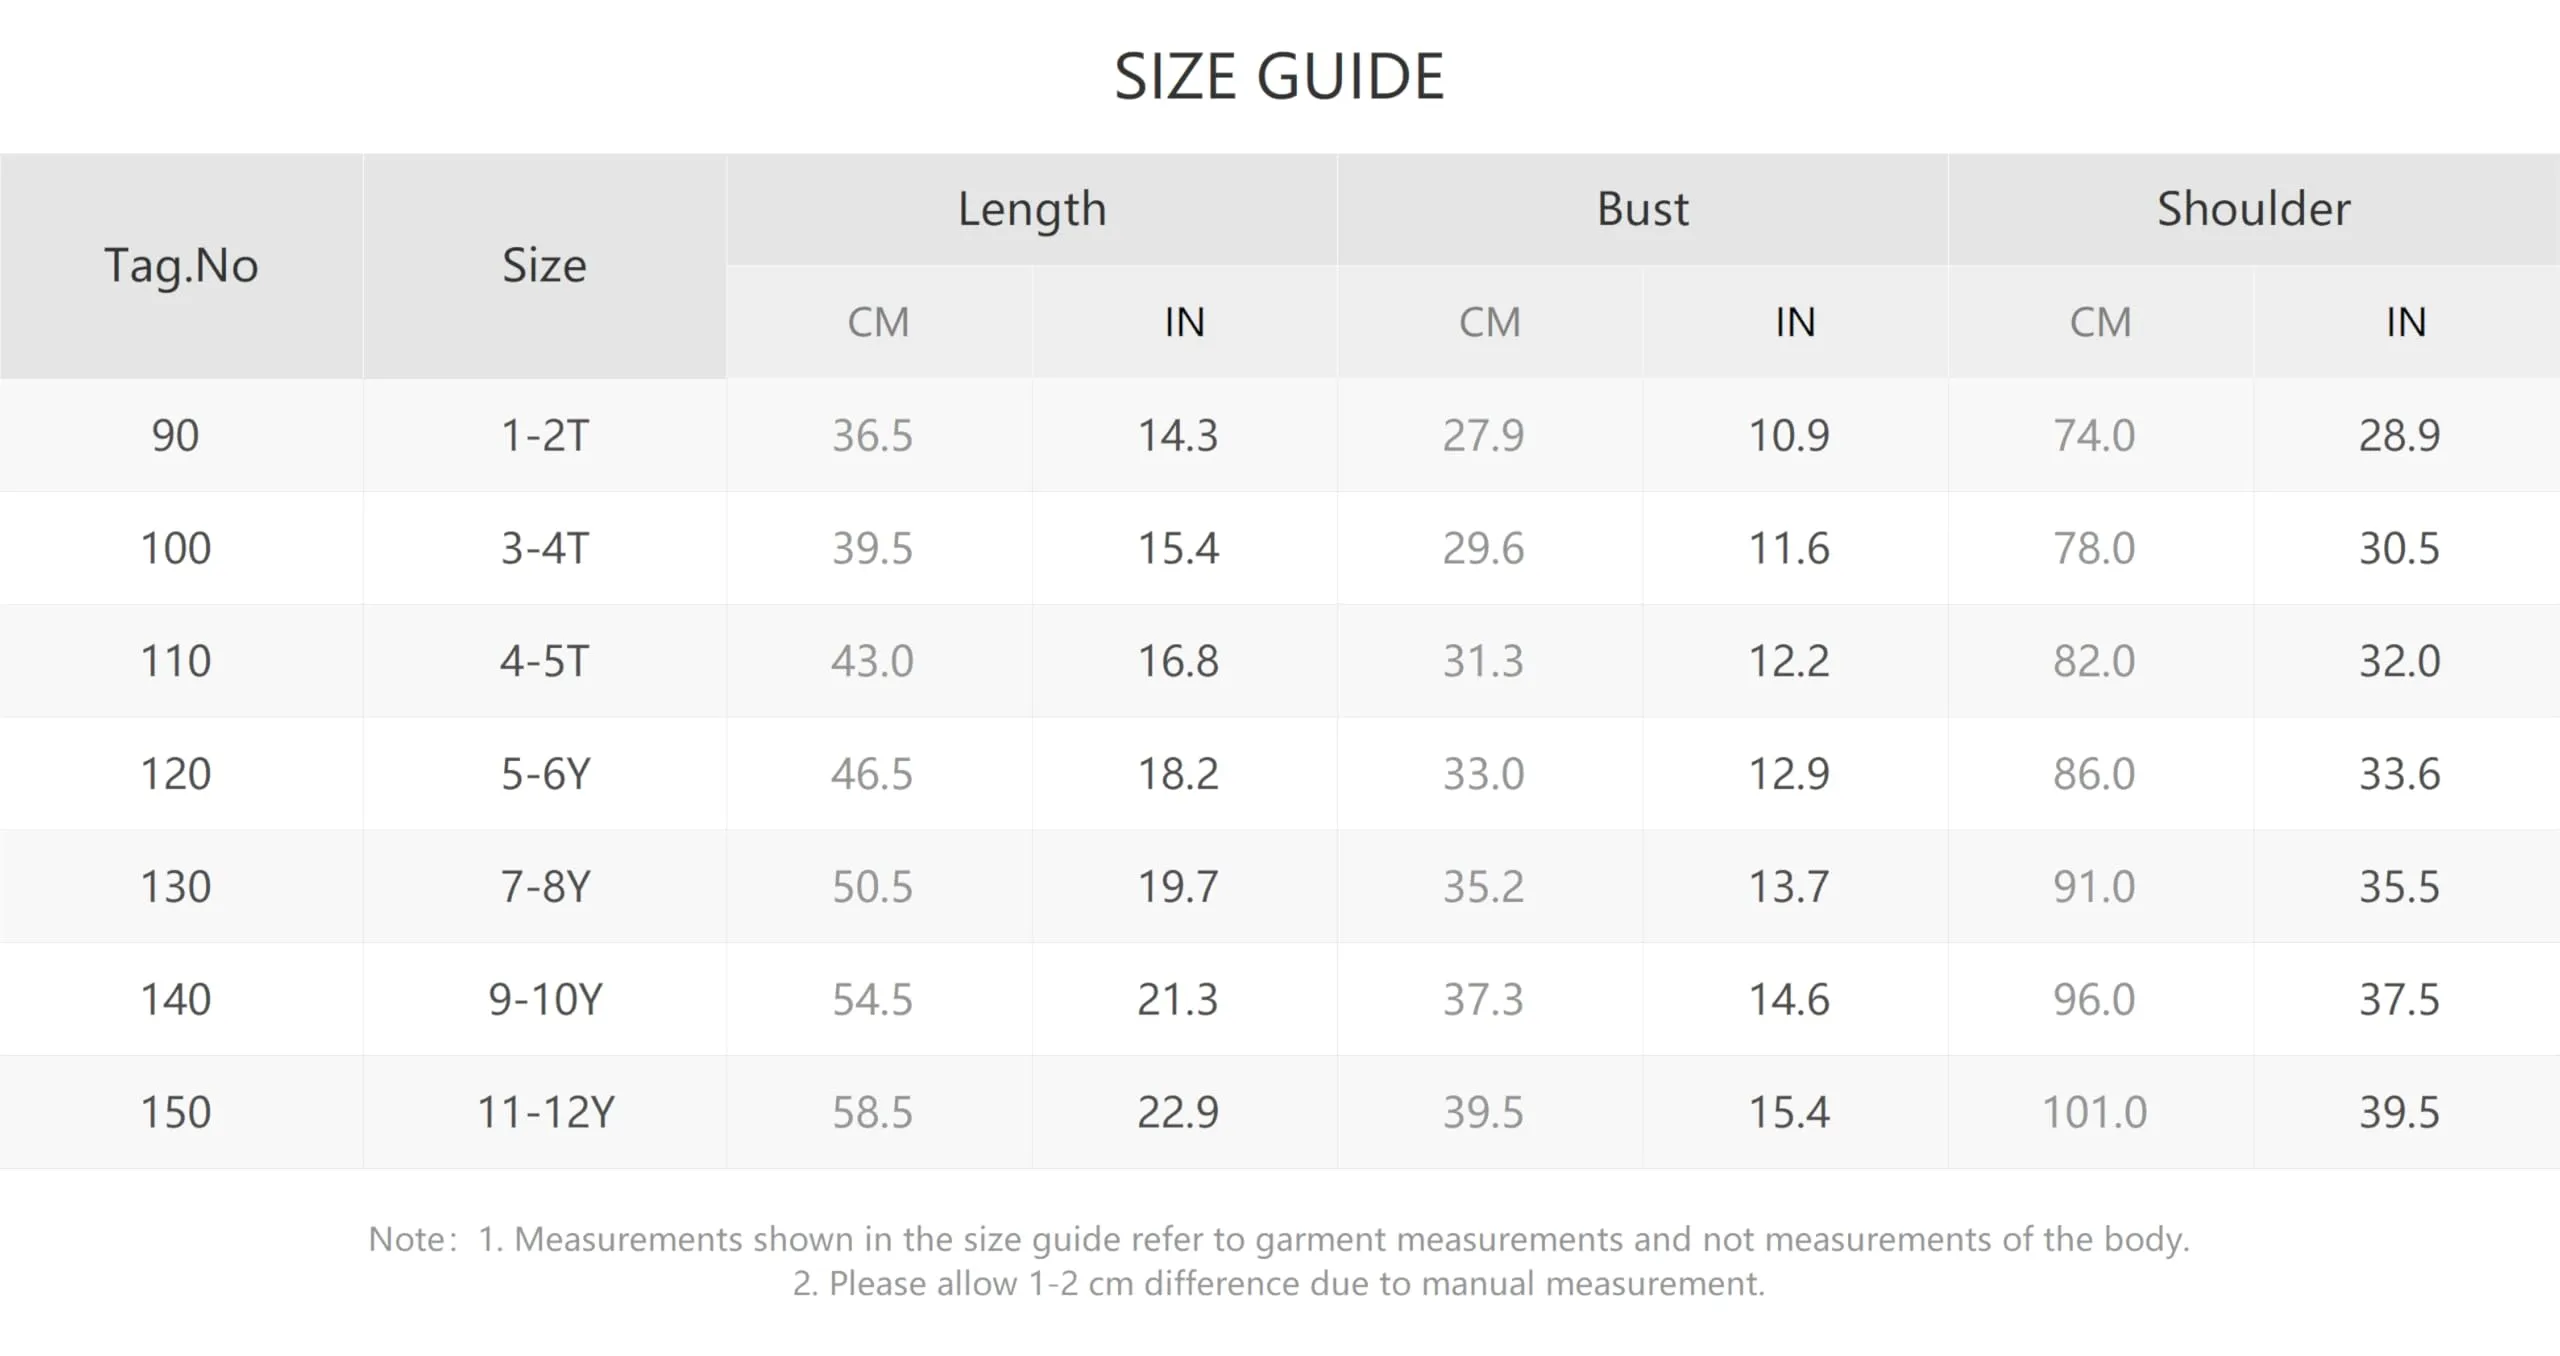Click the garment measurements note text
Image resolution: width=2560 pixels, height=1356 pixels.
point(1334,1240)
